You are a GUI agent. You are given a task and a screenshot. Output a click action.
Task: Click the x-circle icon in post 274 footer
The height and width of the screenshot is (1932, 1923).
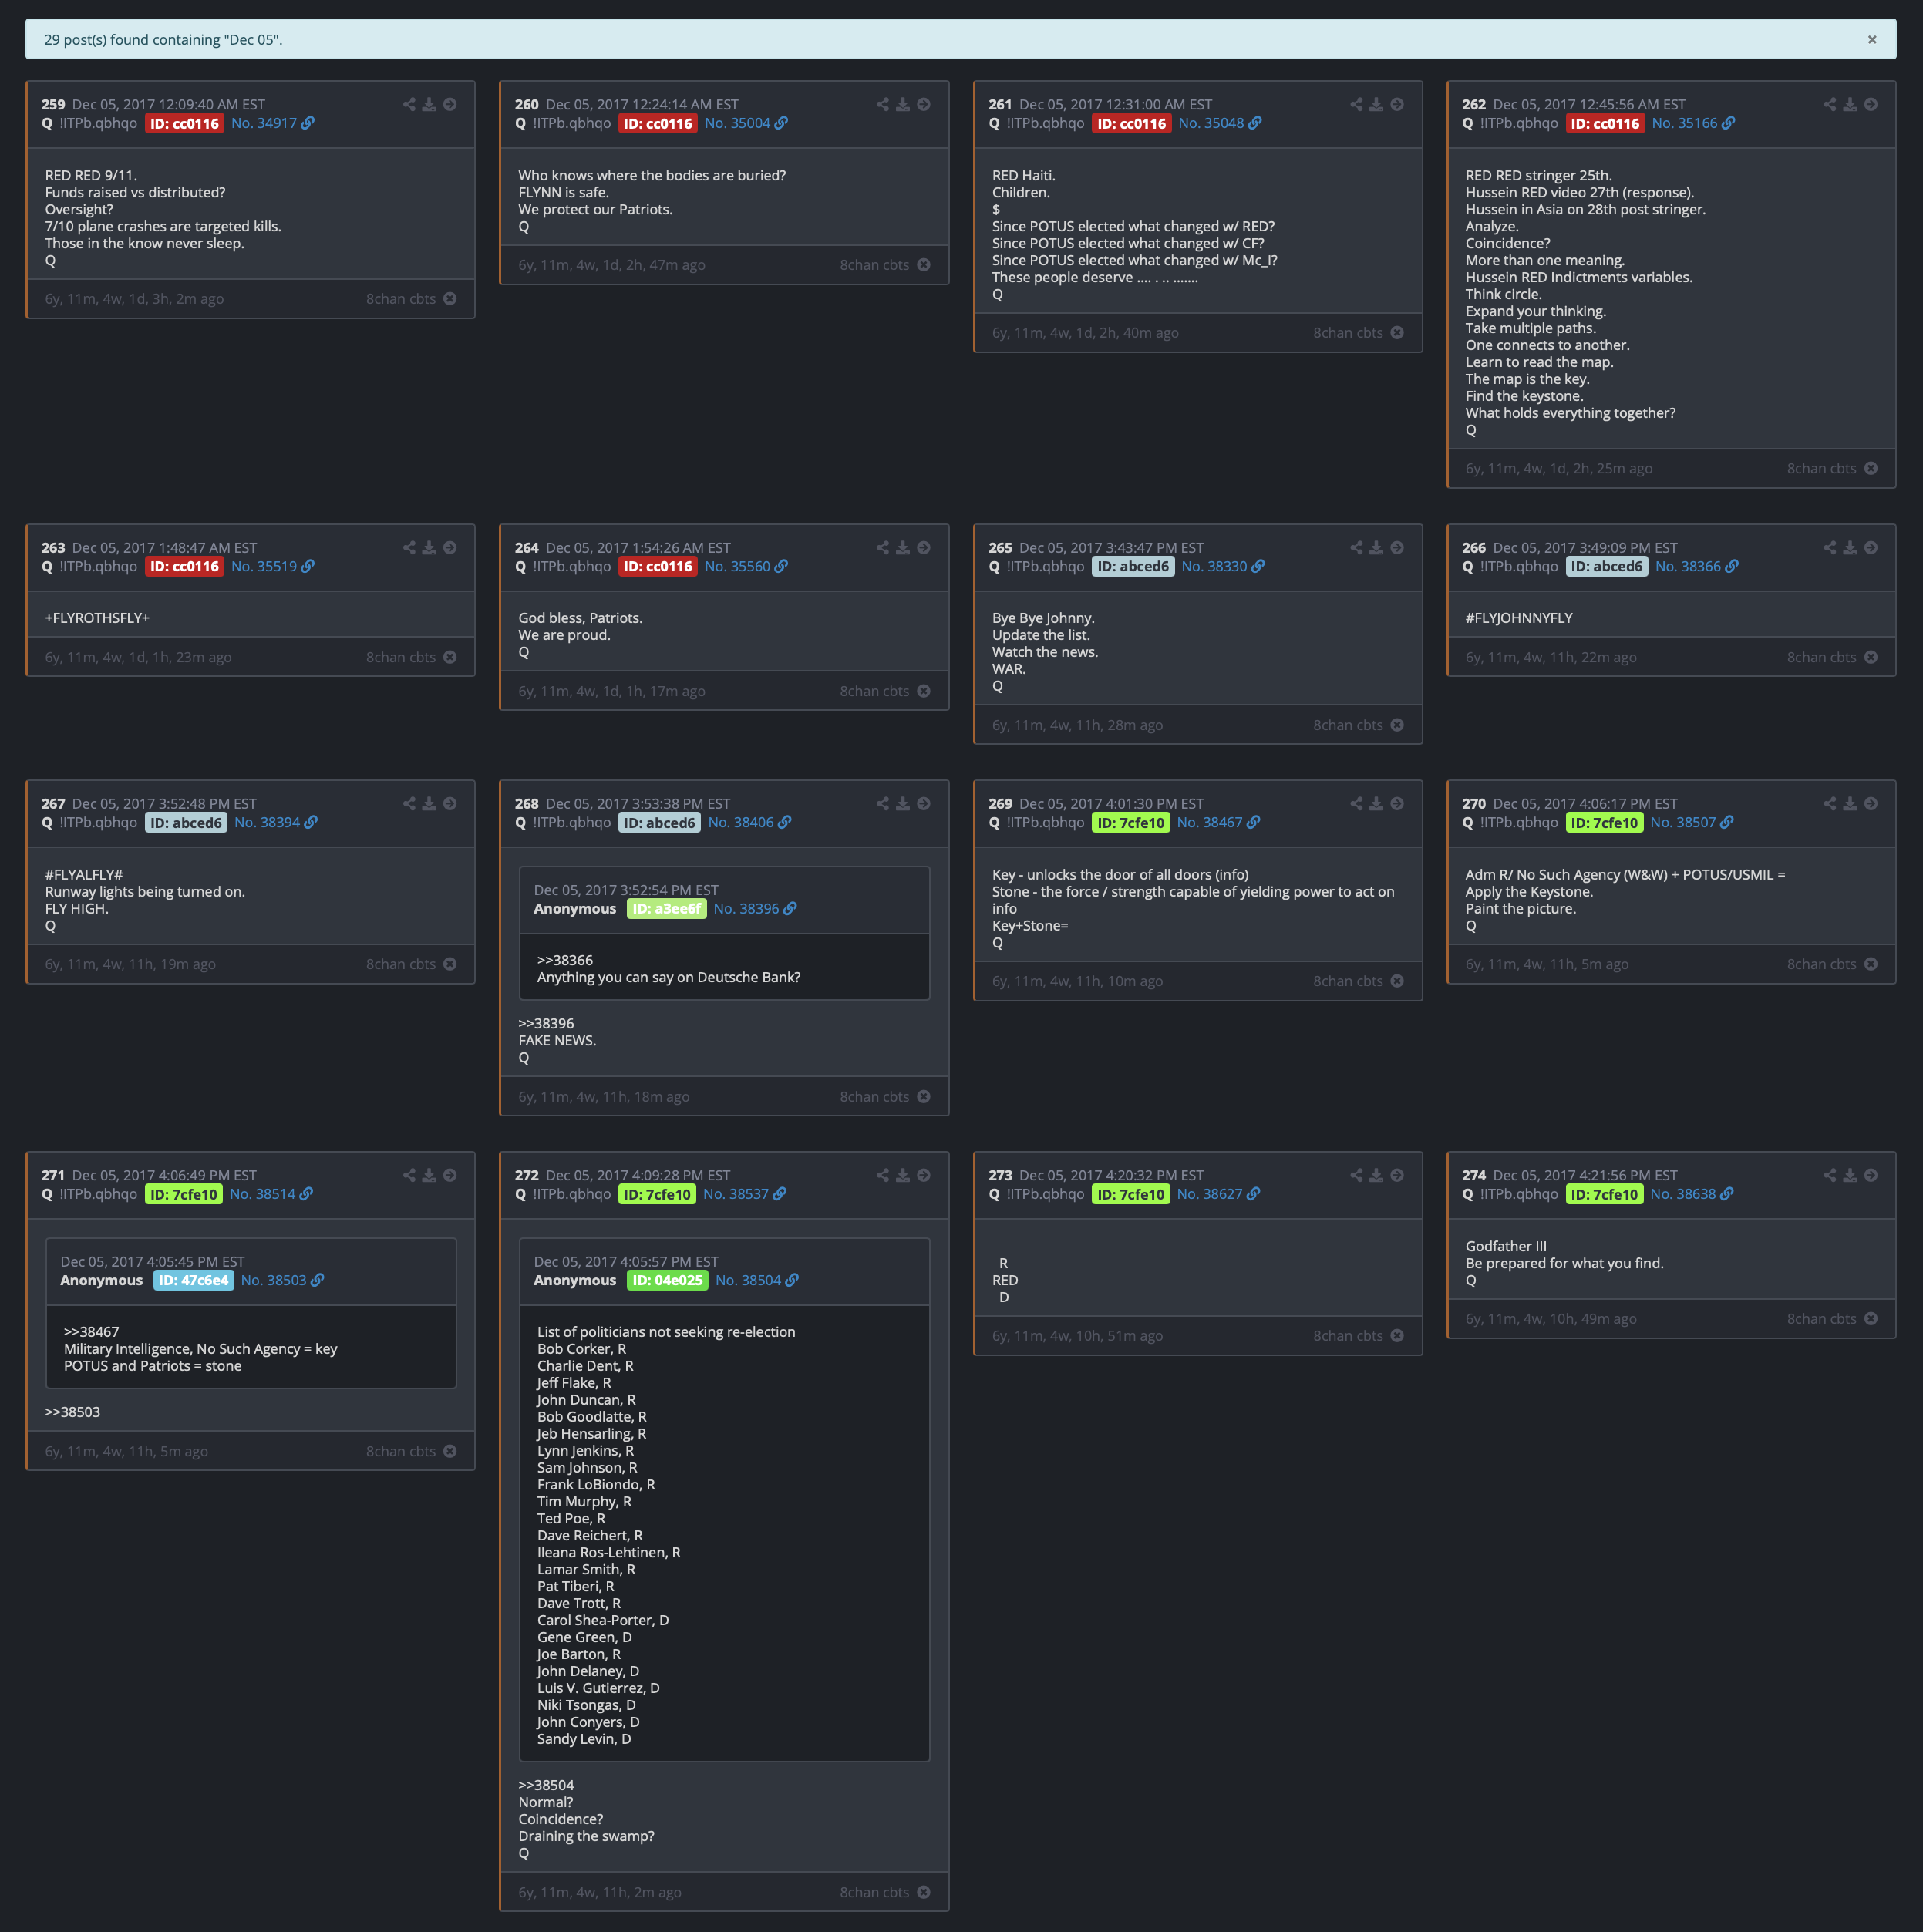click(1870, 1319)
